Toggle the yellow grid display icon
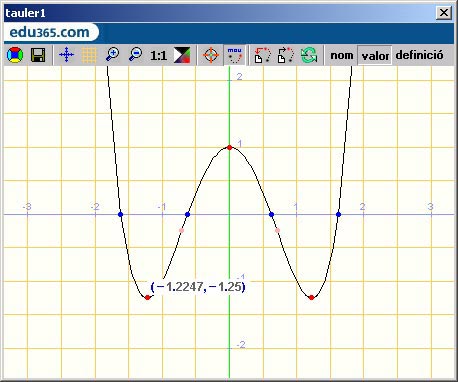Screen dimensions: 458x382 (89, 55)
